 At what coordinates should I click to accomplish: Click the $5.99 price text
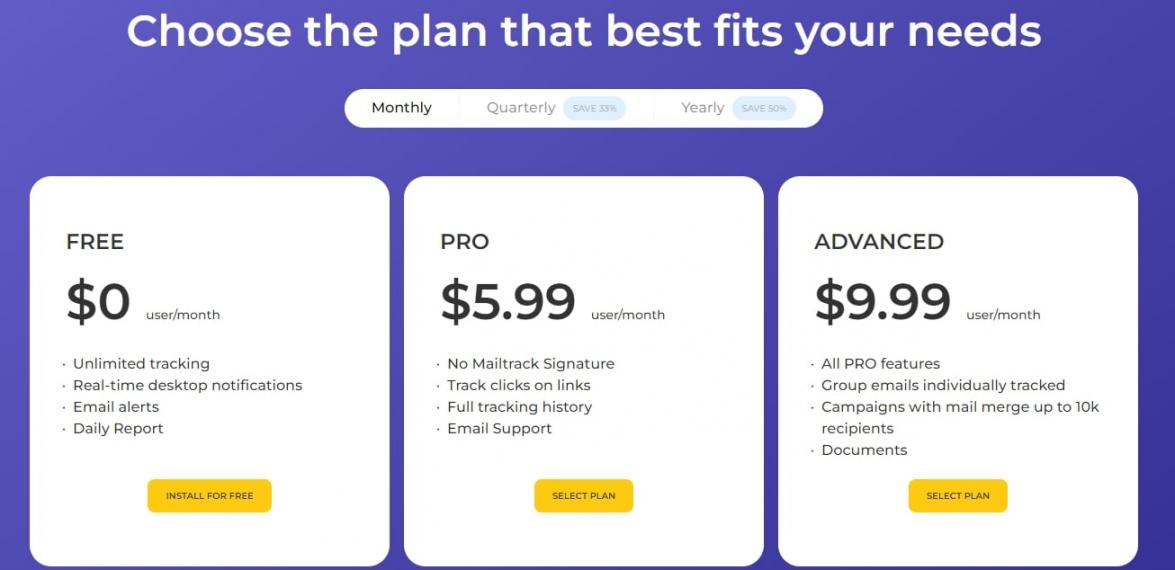coord(508,302)
